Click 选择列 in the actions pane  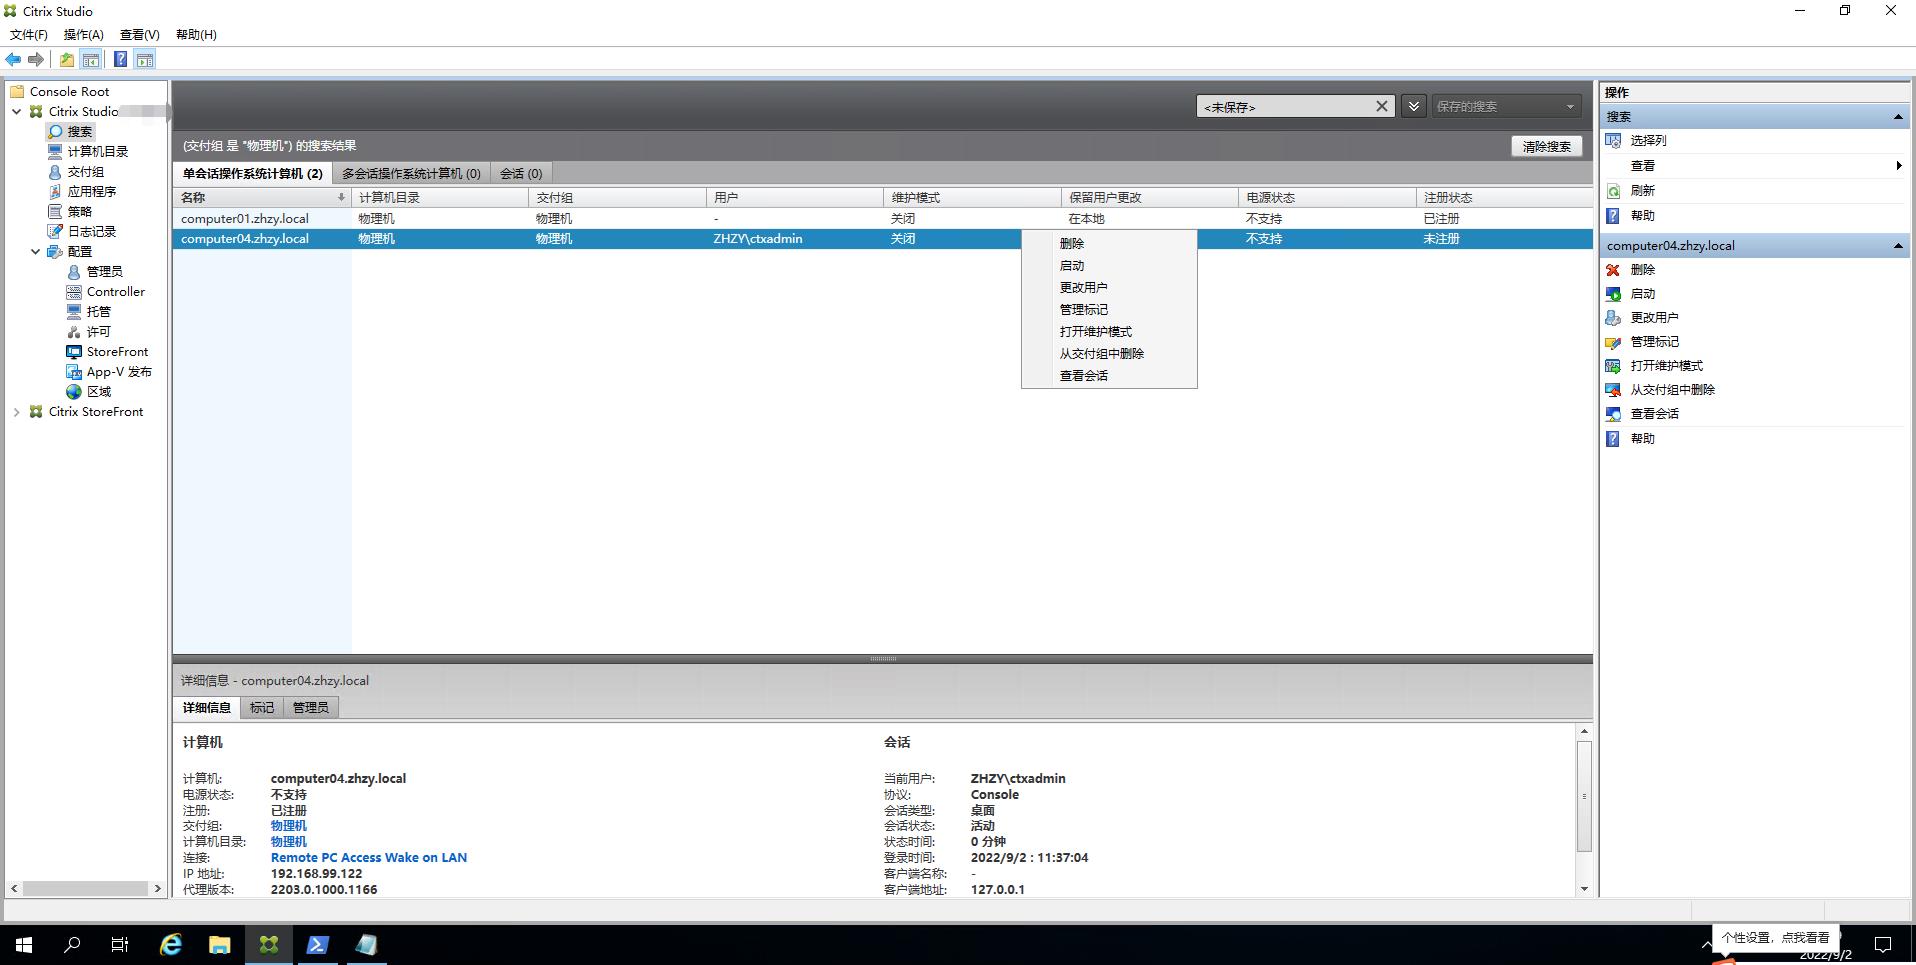coord(1648,140)
